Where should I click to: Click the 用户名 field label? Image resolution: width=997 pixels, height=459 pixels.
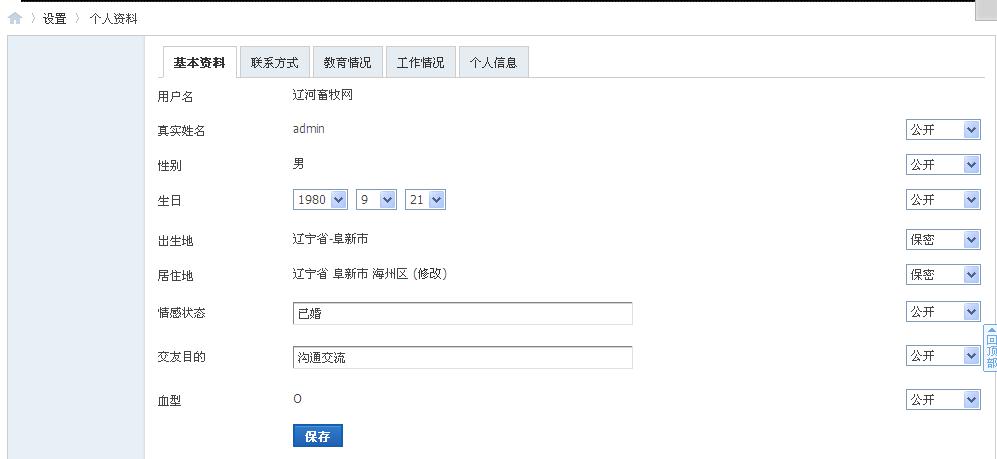point(175,97)
